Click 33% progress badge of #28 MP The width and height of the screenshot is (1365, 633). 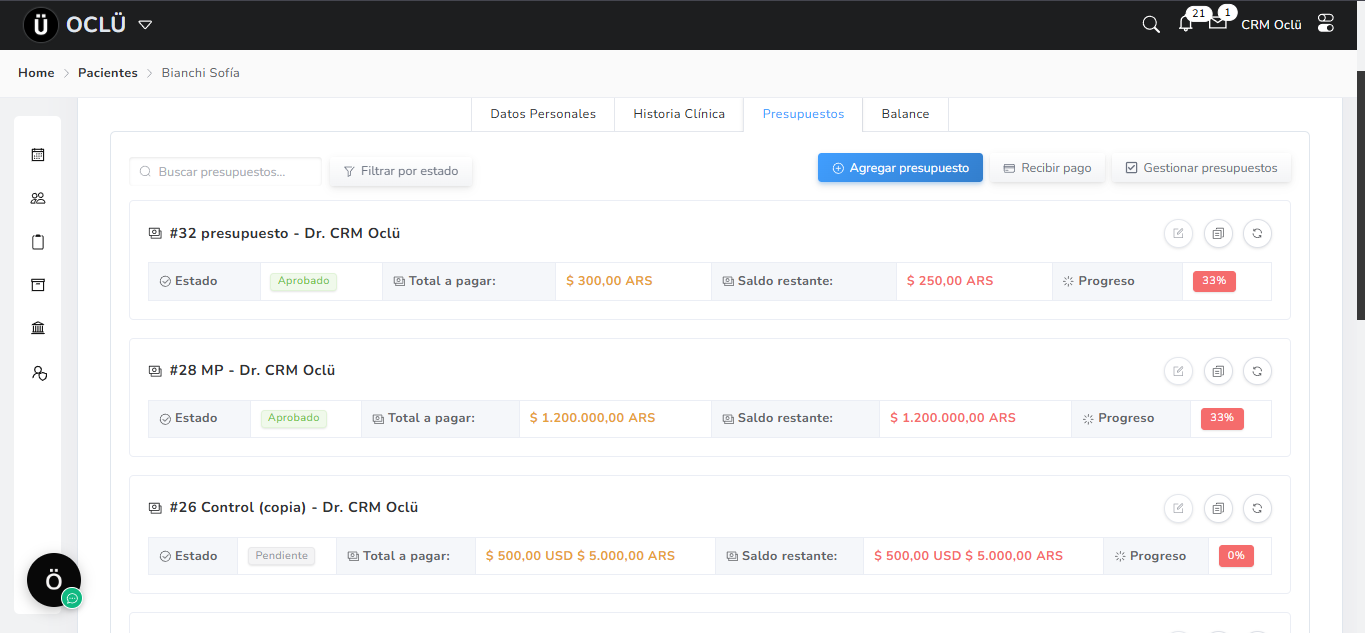pyautogui.click(x=1222, y=418)
